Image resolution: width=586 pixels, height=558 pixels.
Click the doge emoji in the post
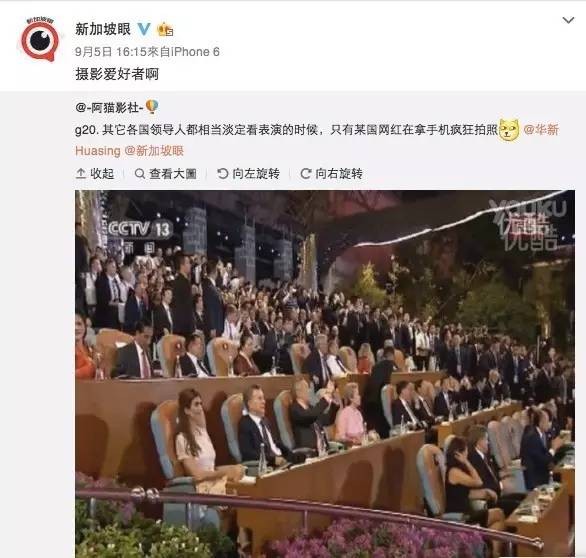(509, 130)
